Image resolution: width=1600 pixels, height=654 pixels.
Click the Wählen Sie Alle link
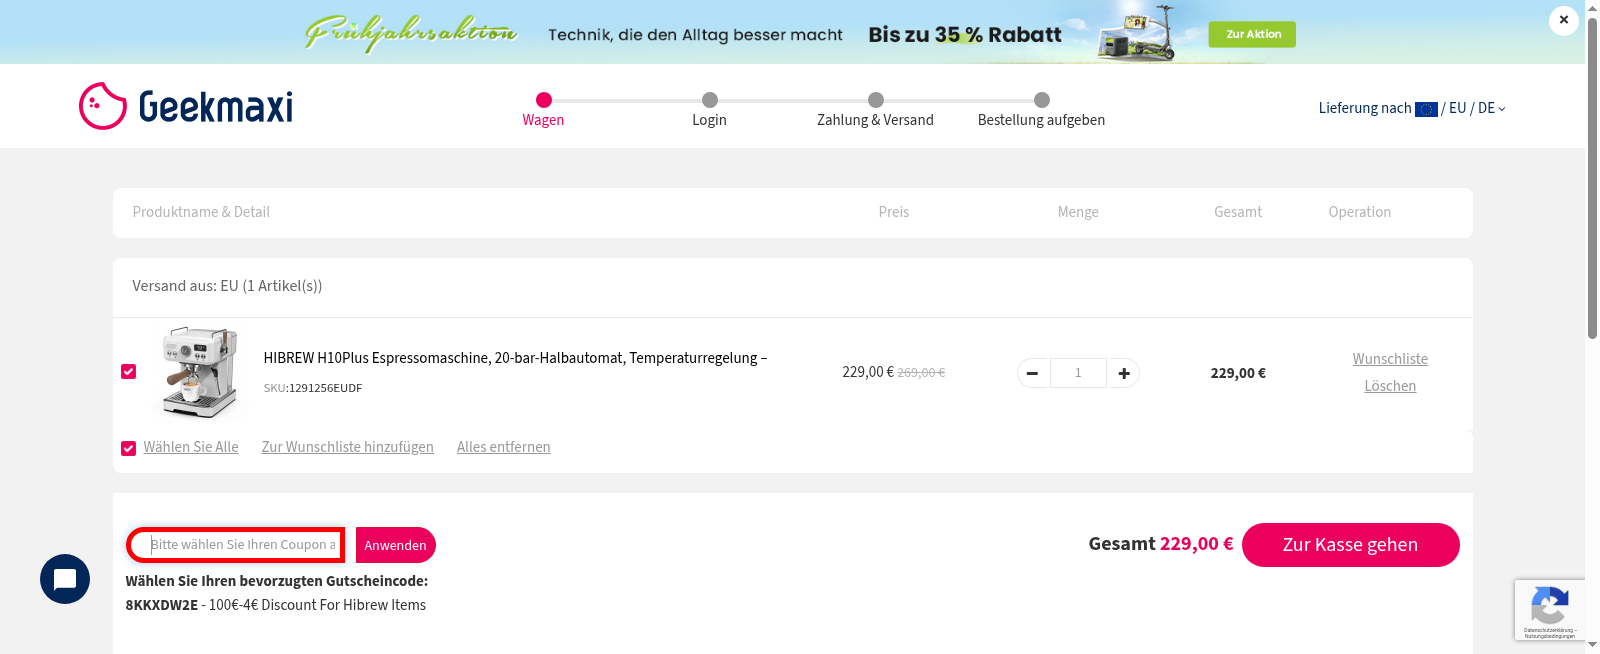point(191,447)
